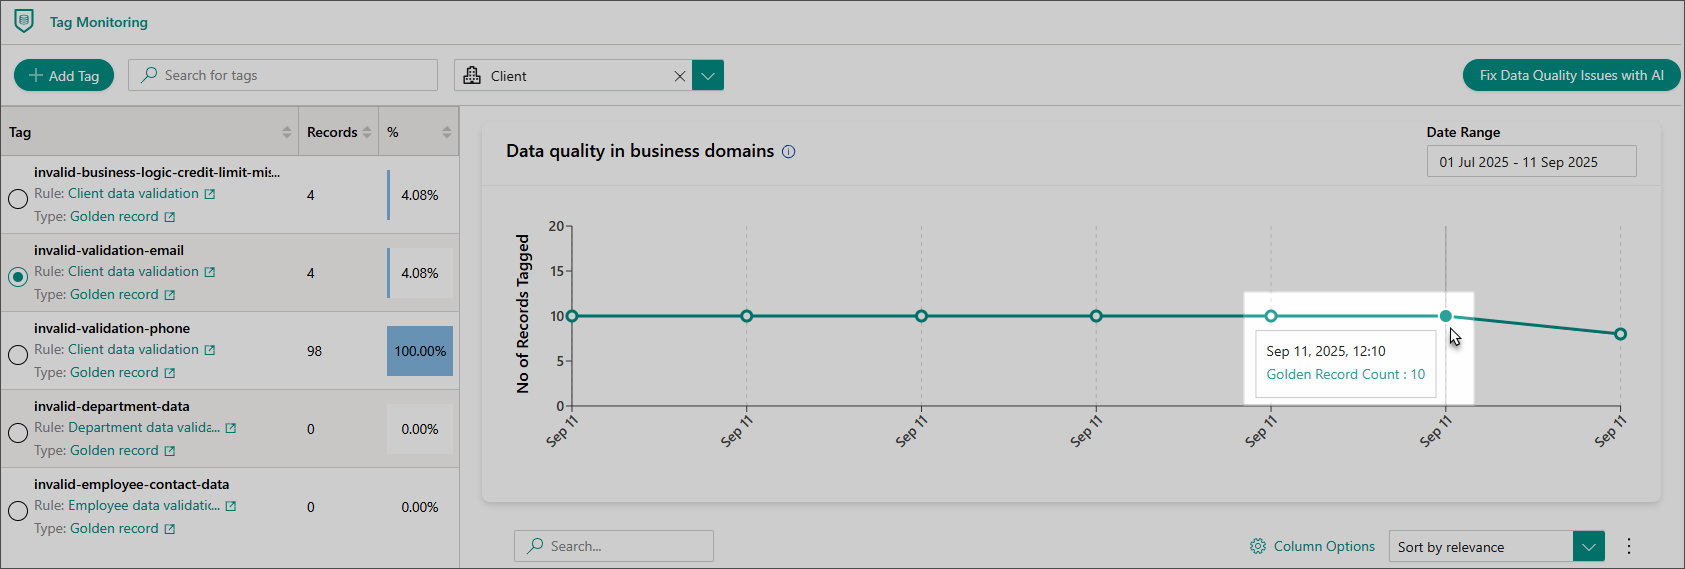
Task: Select the invalid-validation-phone radio button
Action: tap(18, 354)
